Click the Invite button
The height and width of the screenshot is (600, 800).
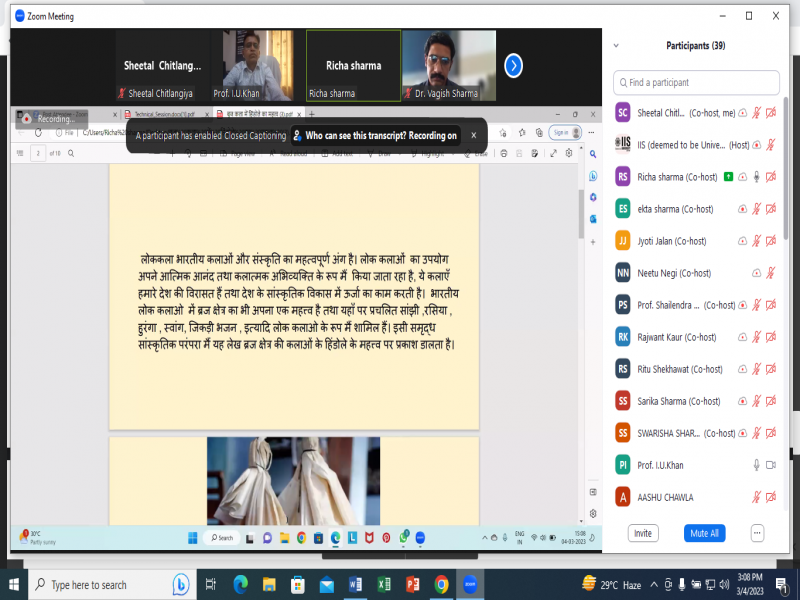point(643,533)
